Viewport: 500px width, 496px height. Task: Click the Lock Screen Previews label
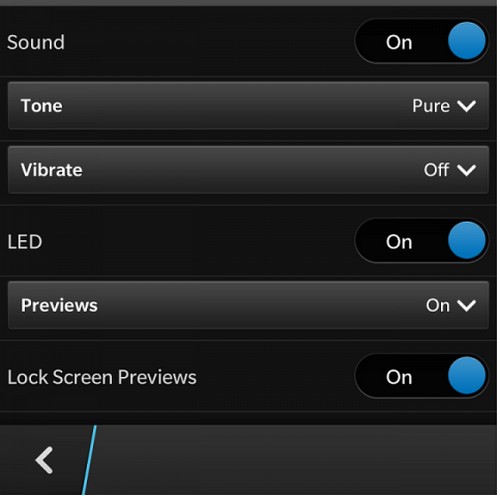pyautogui.click(x=102, y=377)
